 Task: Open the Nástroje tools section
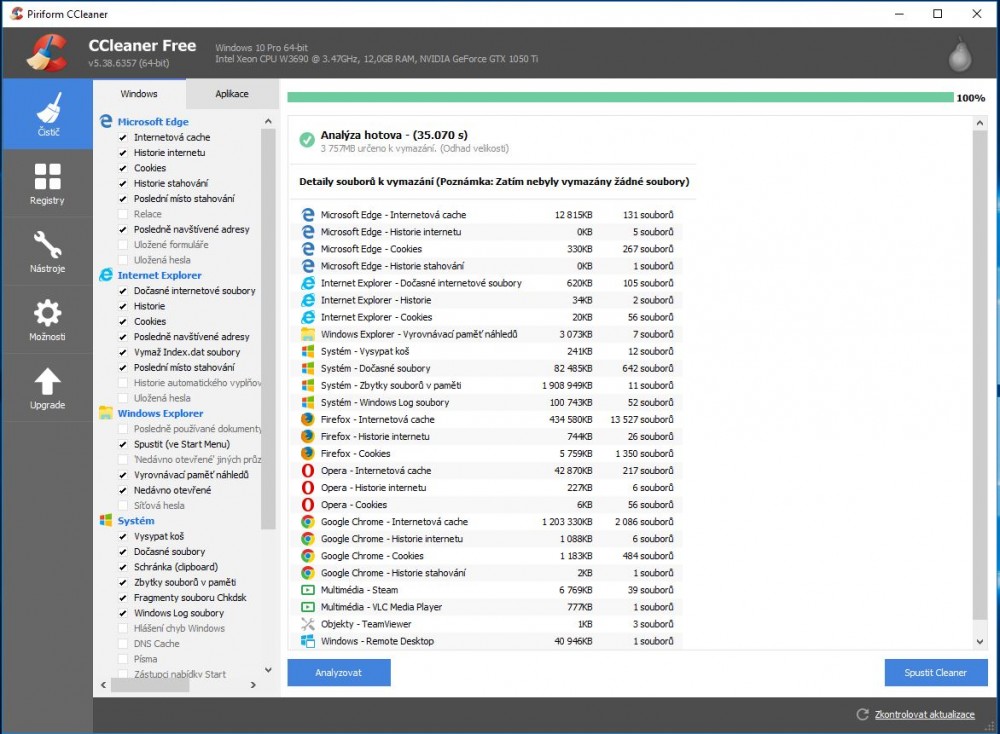click(x=47, y=251)
